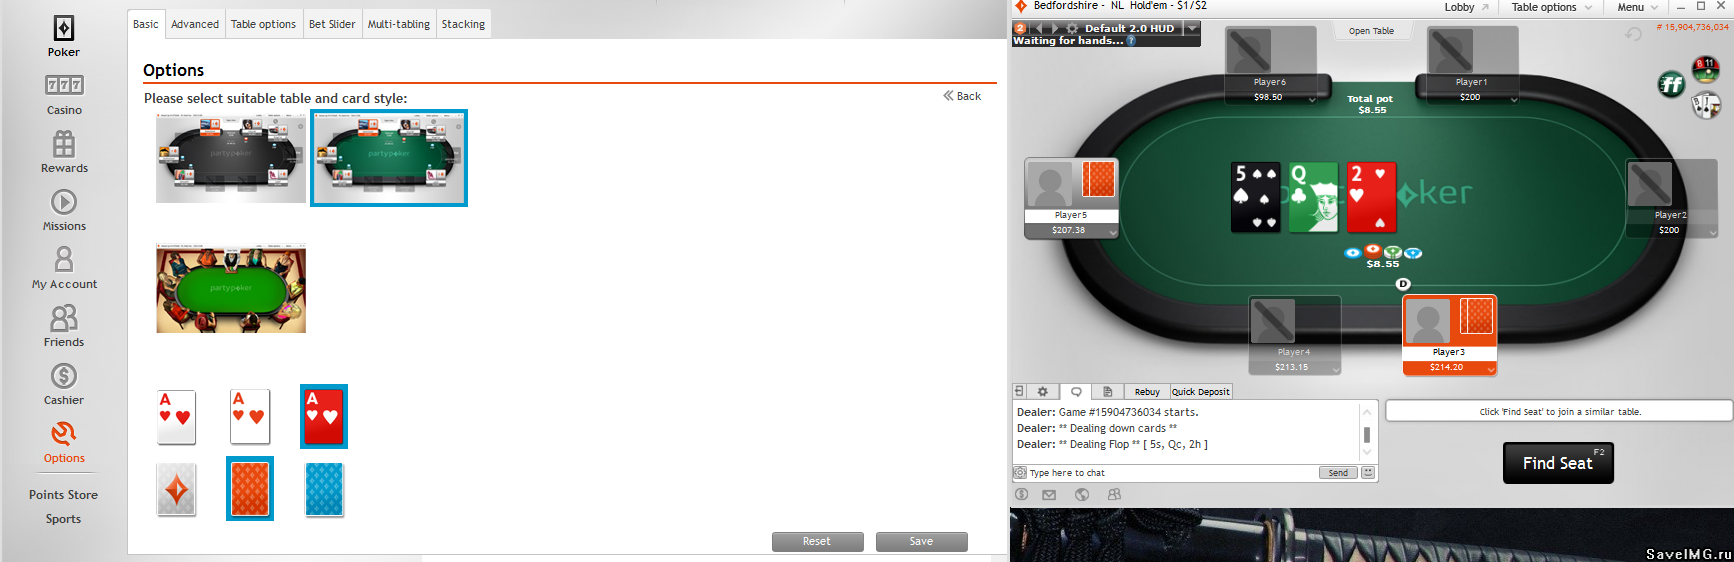Switch to the Stacking tab
This screenshot has width=1734, height=562.
click(x=463, y=24)
